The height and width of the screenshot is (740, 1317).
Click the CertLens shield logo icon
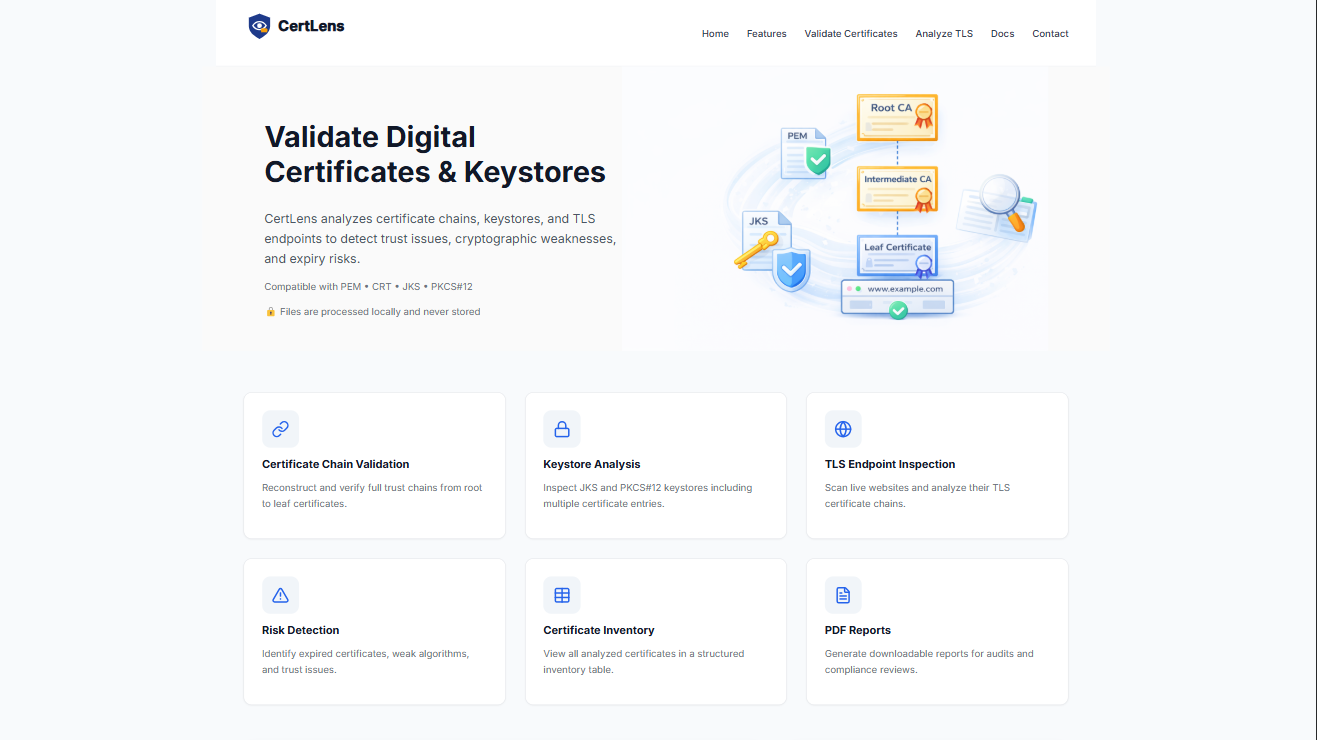click(x=259, y=26)
